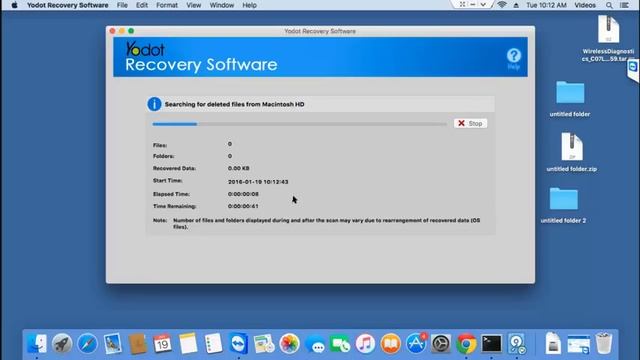
Task: Open System Preferences in the dock
Action: click(x=441, y=343)
